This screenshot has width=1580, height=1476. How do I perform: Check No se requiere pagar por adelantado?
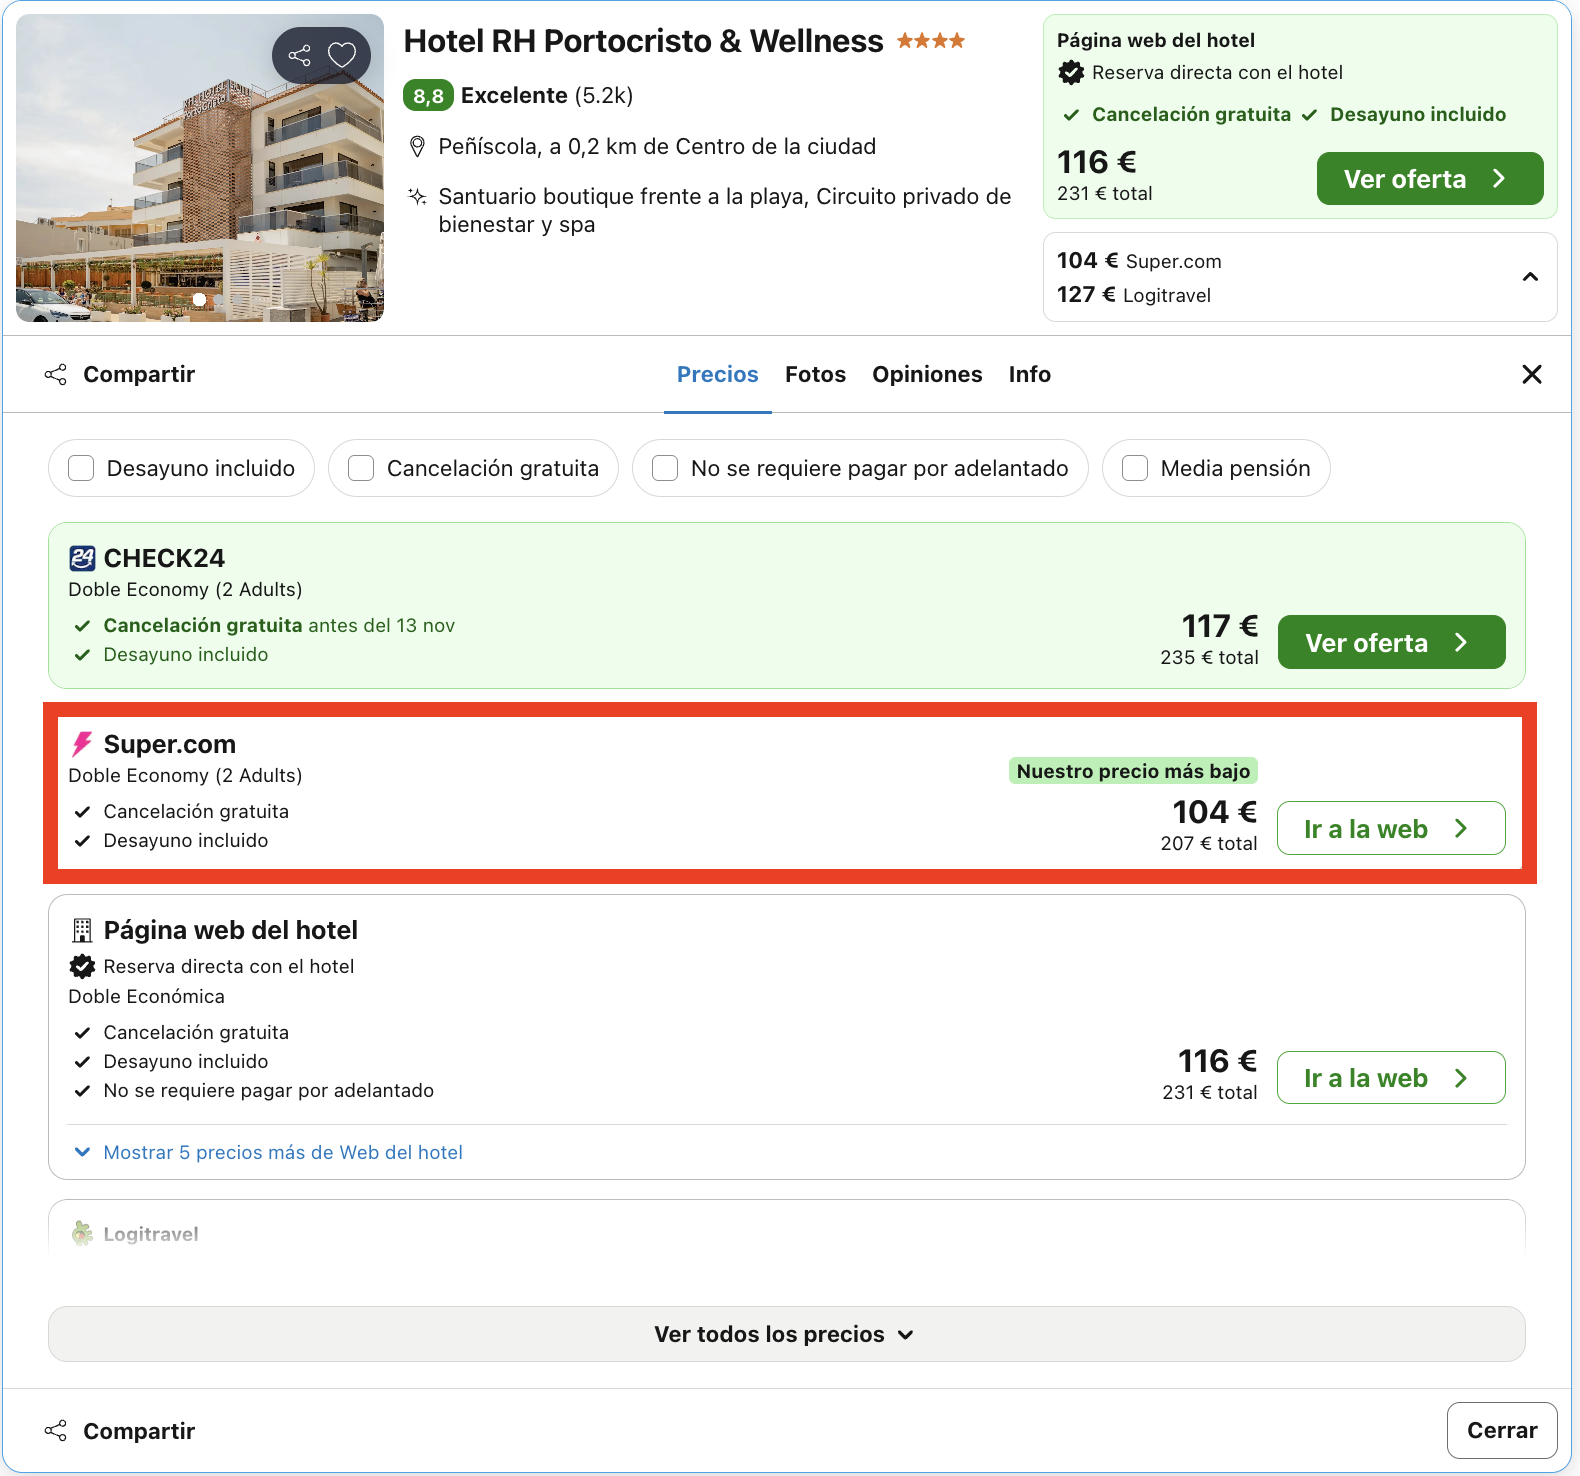(x=665, y=468)
